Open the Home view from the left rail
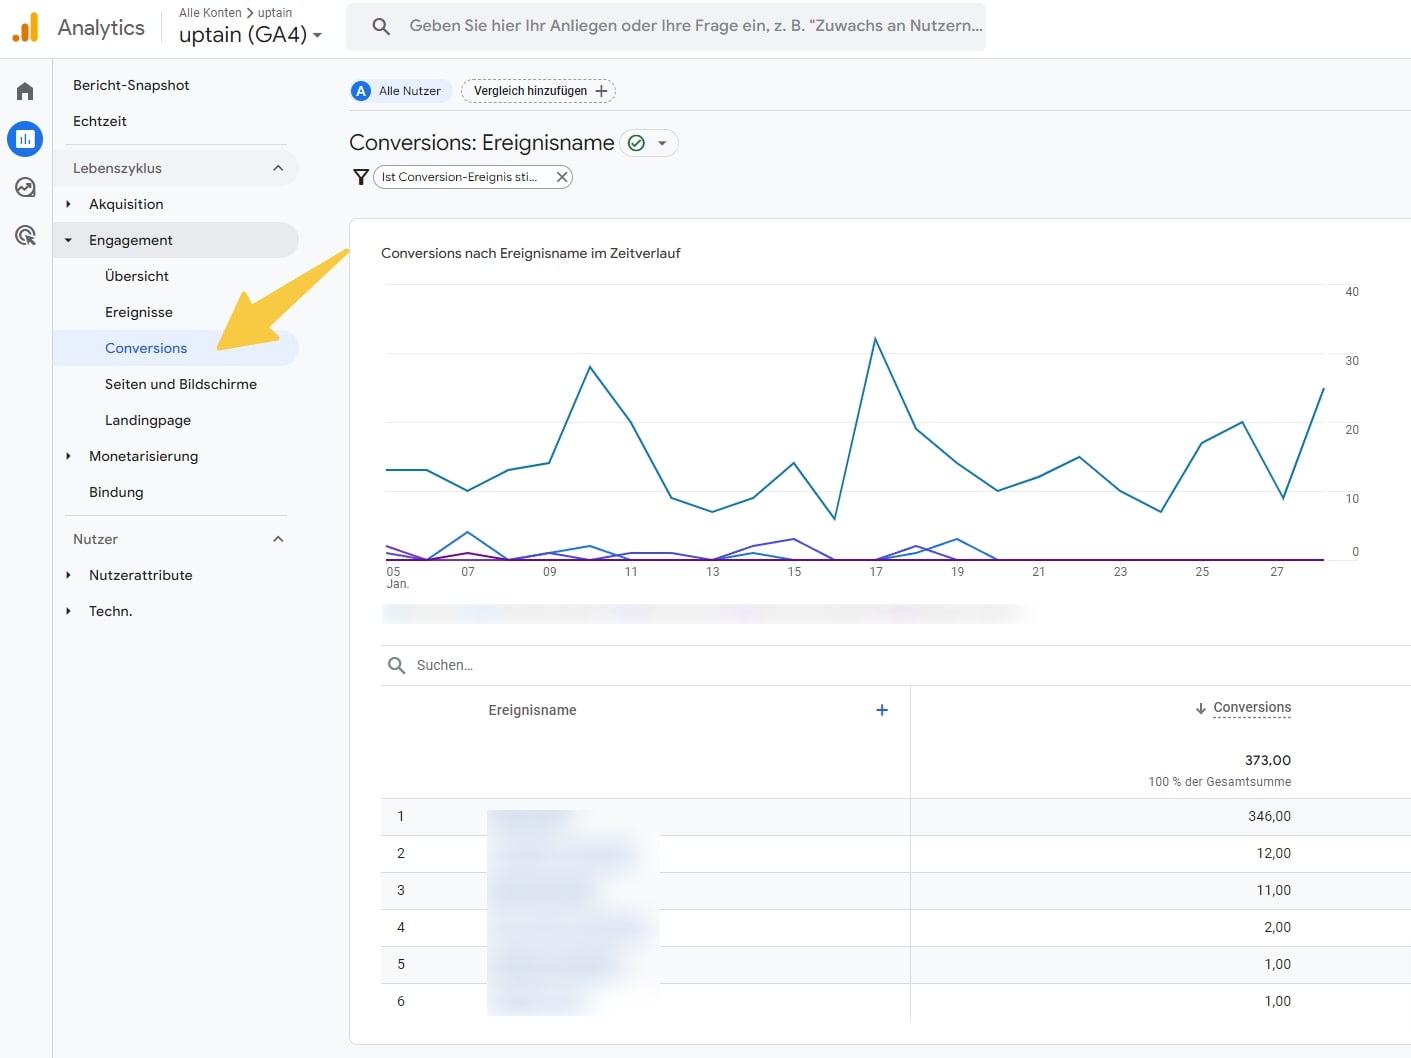1411x1058 pixels. [x=24, y=90]
